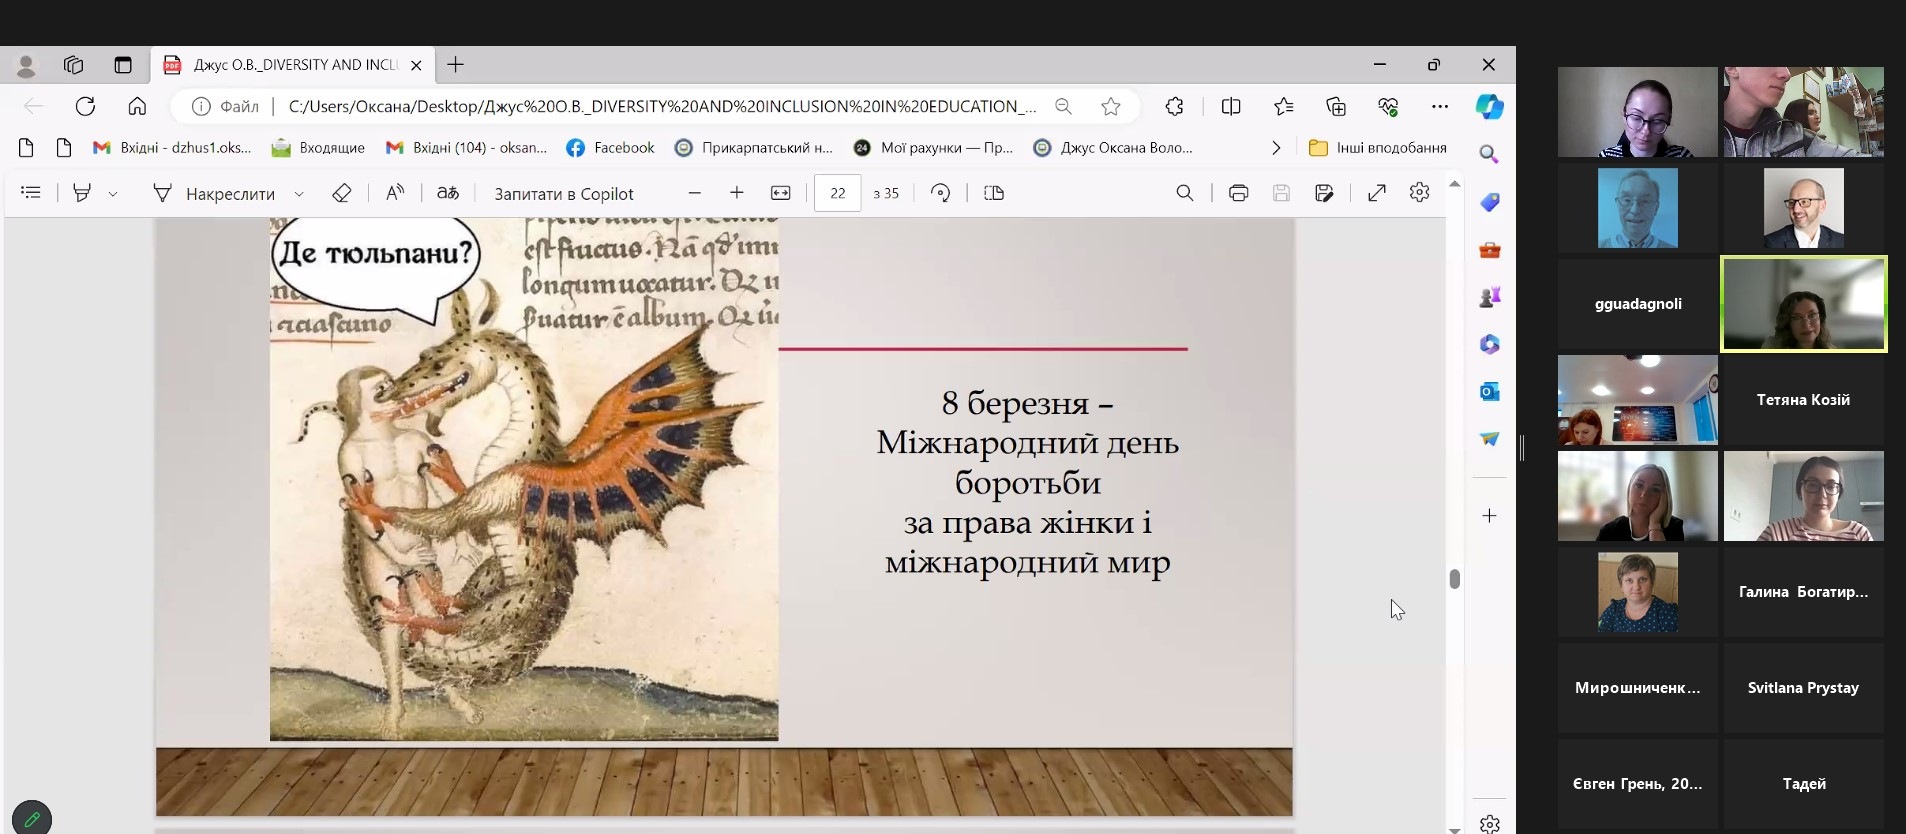This screenshot has height=834, width=1906.
Task: Open the Facebook bookmark
Action: pyautogui.click(x=610, y=148)
